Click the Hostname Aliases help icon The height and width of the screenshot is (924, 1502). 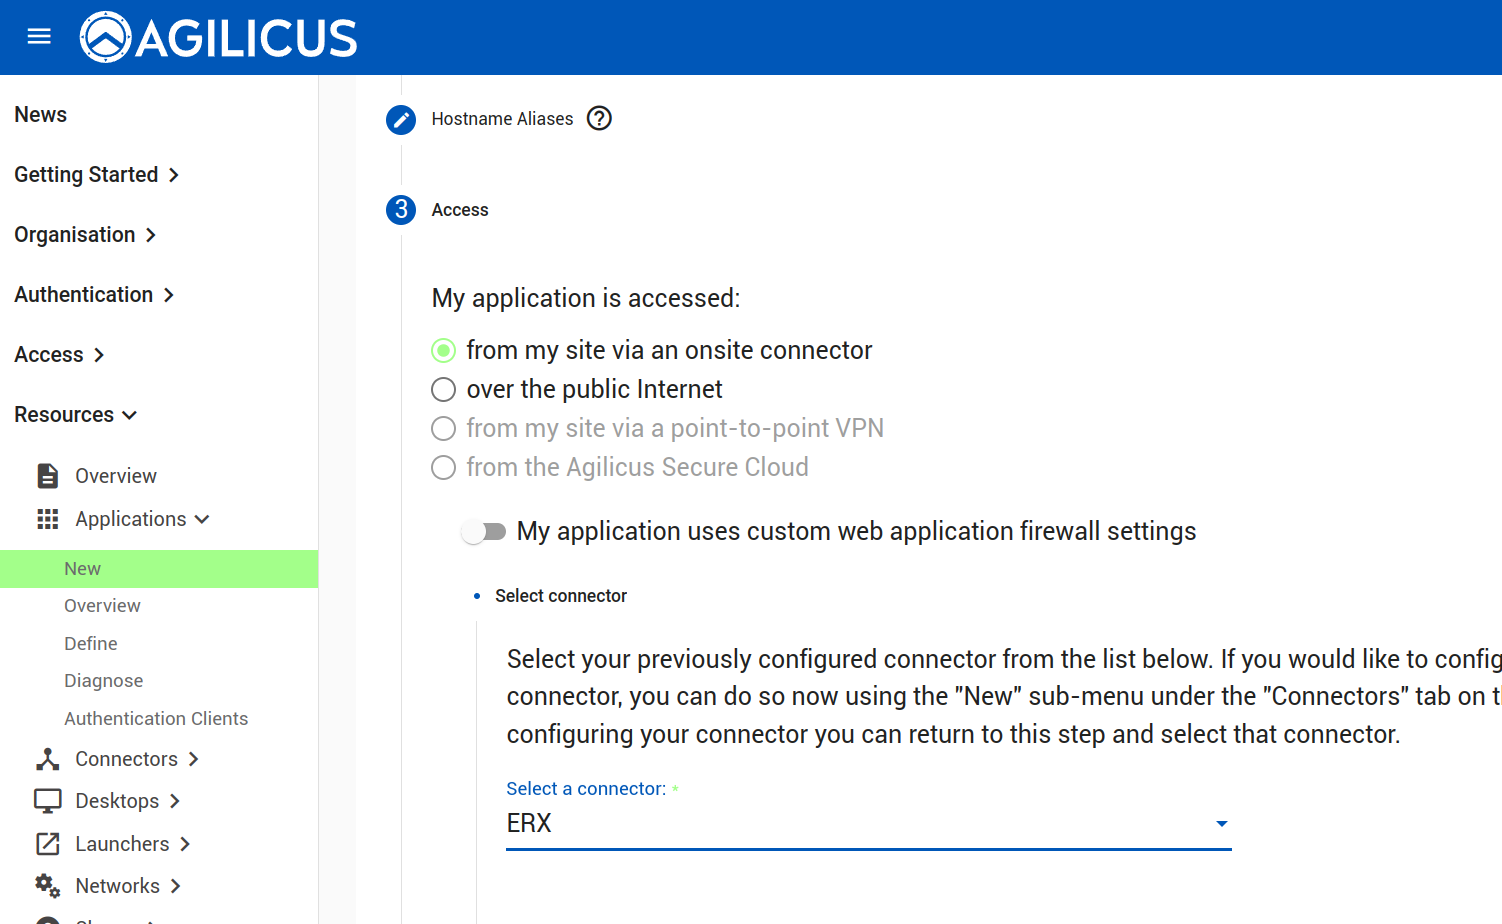tap(599, 119)
